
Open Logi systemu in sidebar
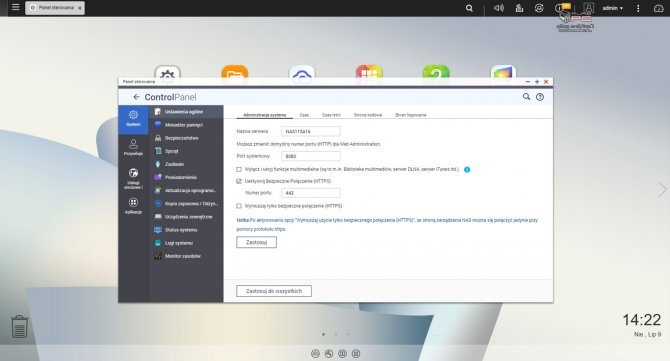[186, 243]
